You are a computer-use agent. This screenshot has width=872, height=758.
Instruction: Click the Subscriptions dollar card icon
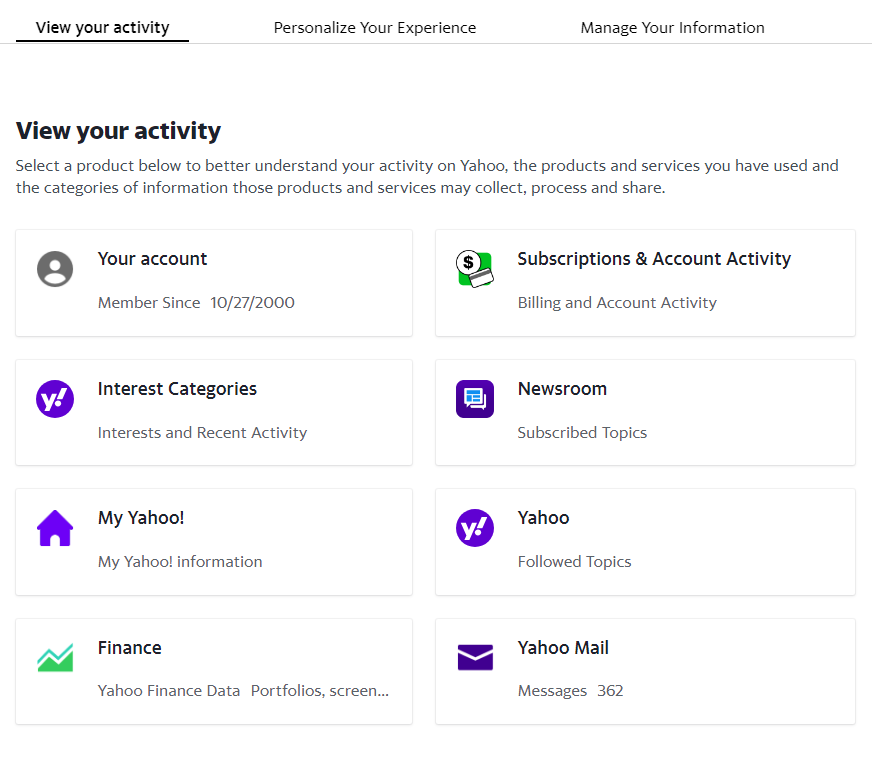pyautogui.click(x=475, y=269)
